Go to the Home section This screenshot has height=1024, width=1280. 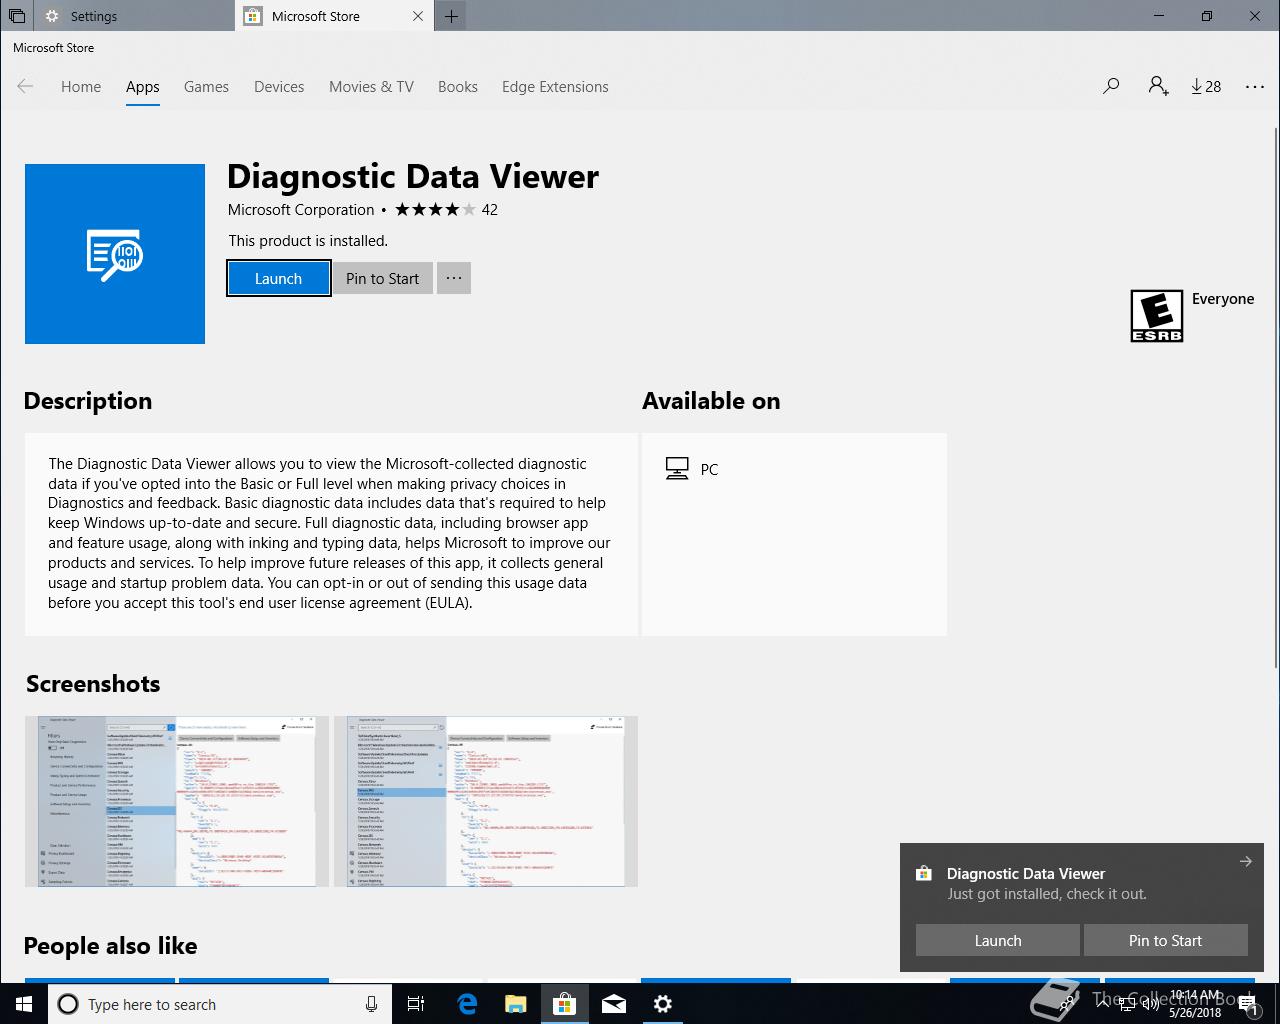coord(81,87)
